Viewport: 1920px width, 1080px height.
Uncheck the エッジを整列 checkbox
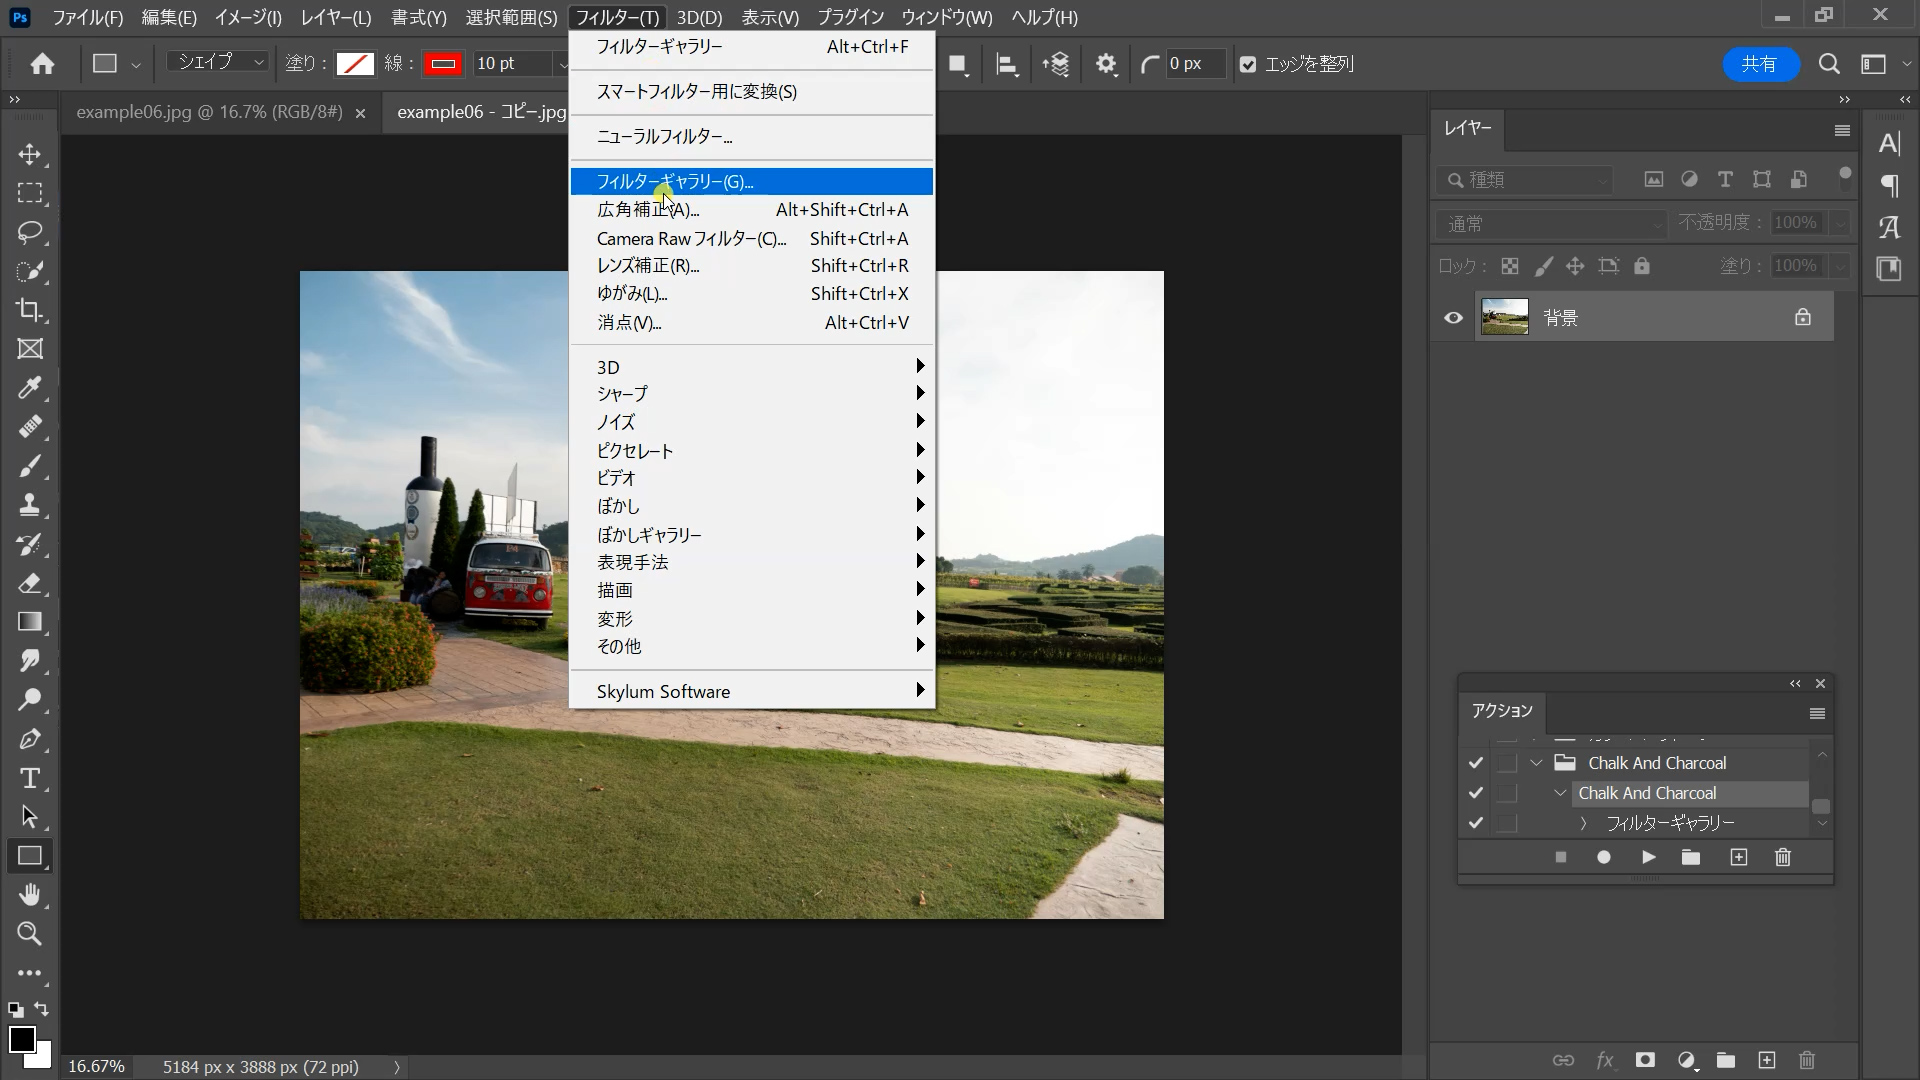coord(1248,64)
